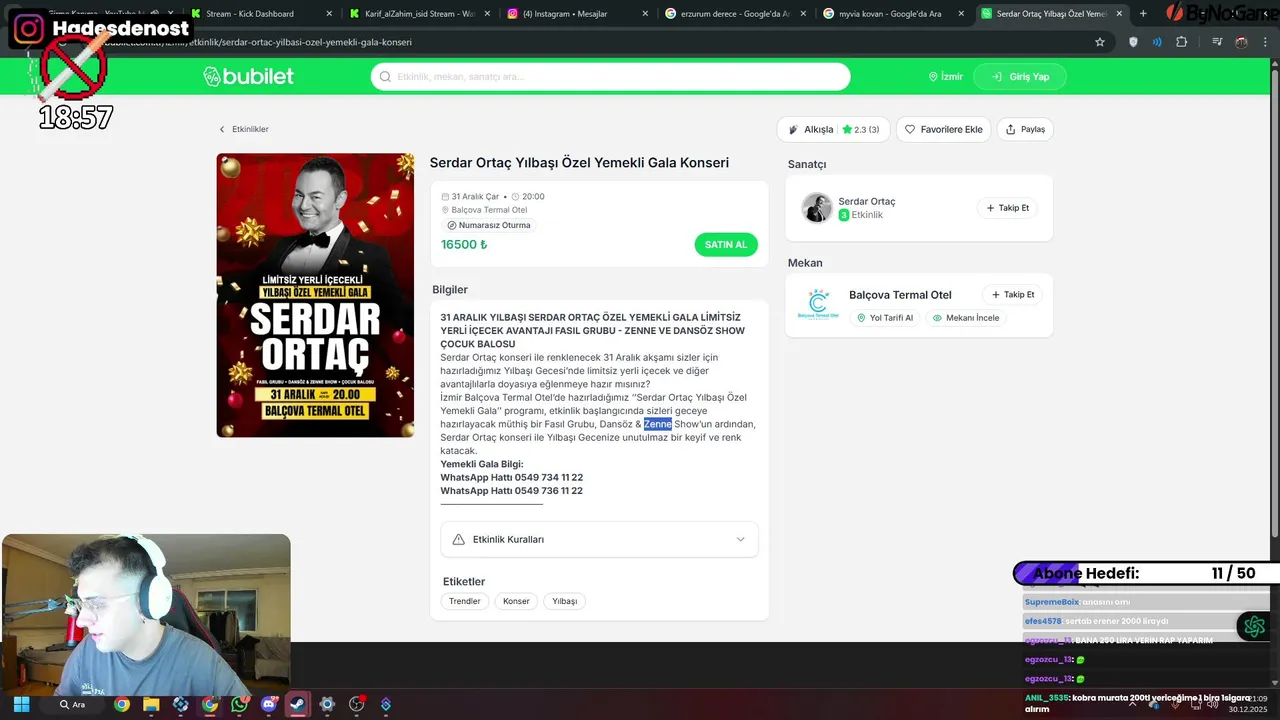Click the taskbar Ara search box
The image size is (1280, 720).
pos(73,704)
